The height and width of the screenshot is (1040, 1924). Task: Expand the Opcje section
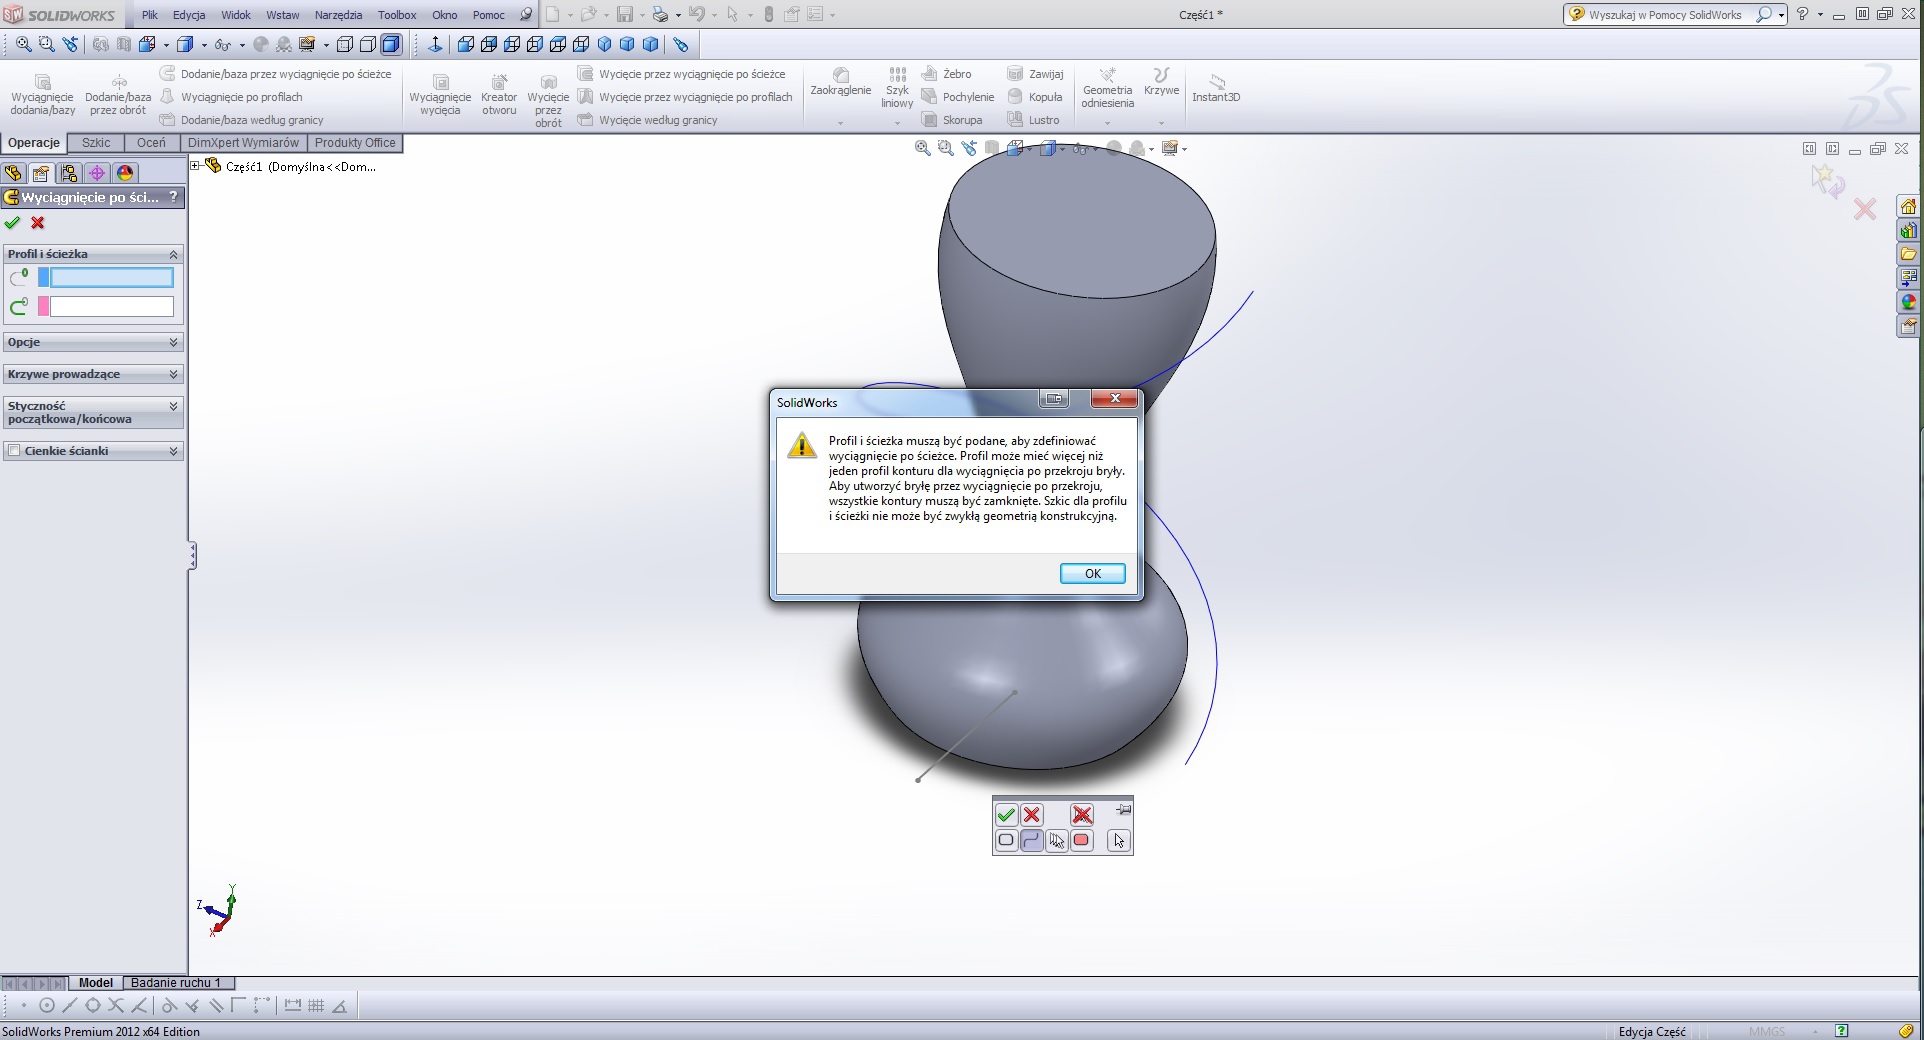pos(173,342)
